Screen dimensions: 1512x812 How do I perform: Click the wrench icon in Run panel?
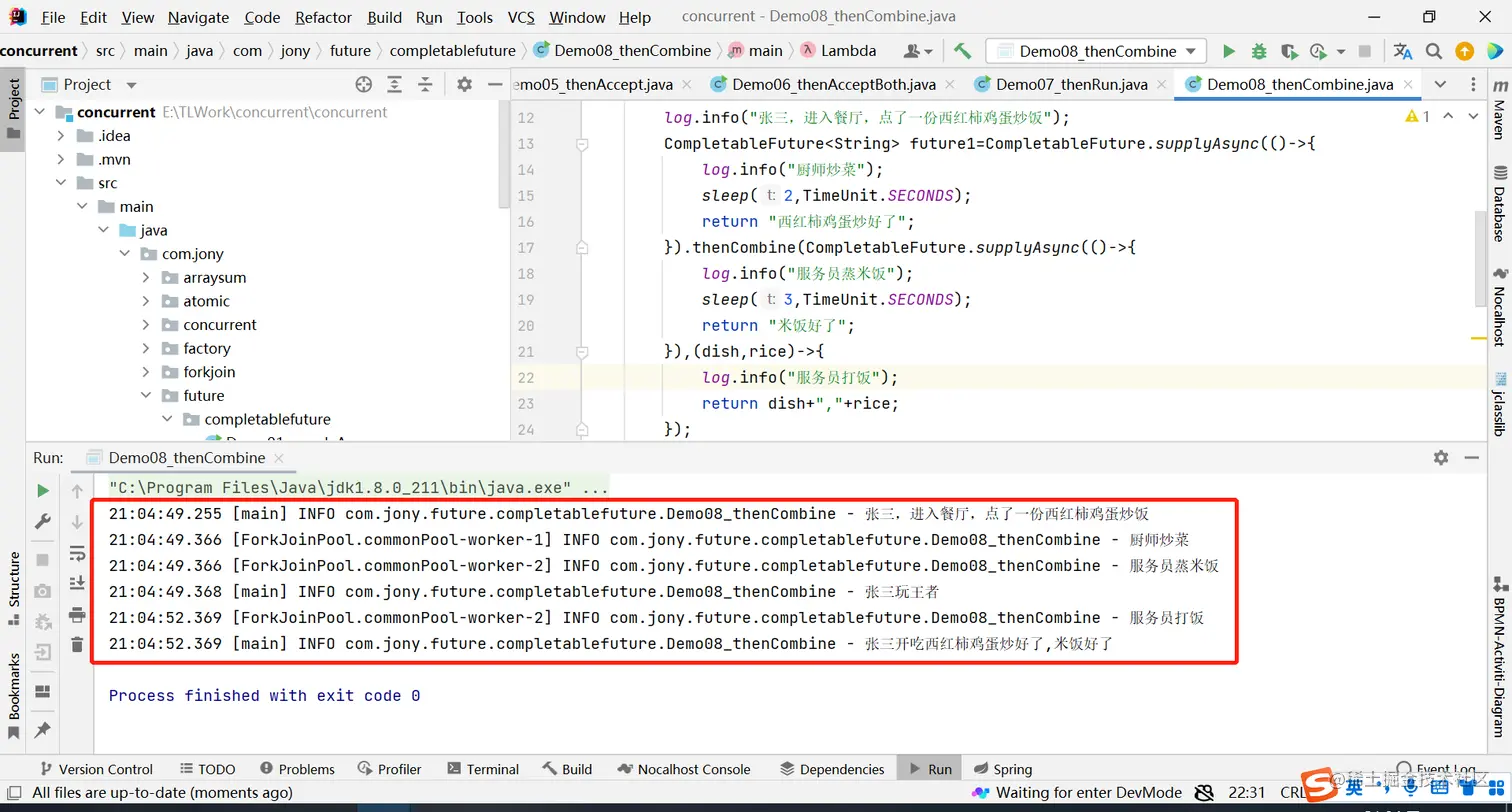pos(42,521)
